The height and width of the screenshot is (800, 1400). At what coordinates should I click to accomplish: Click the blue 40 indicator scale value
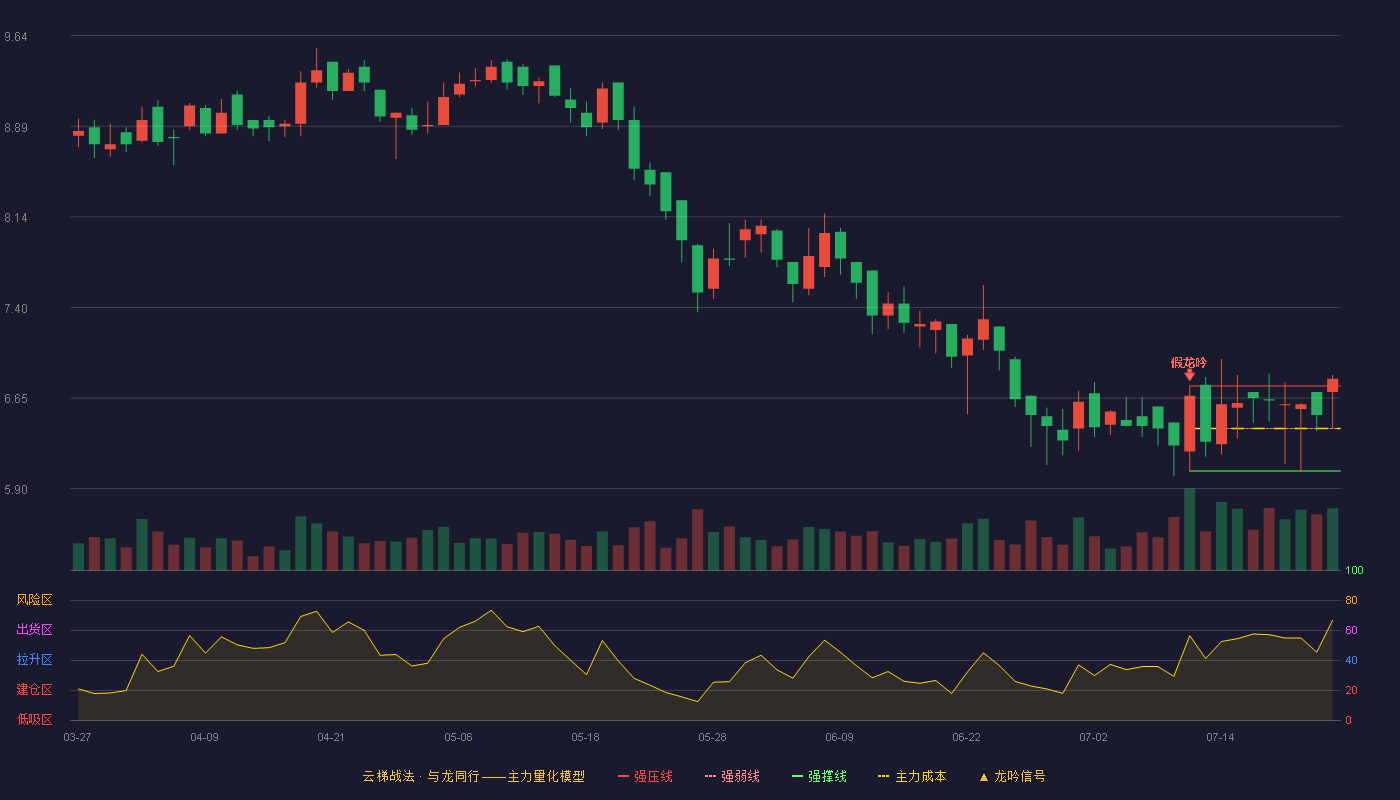pos(1351,660)
